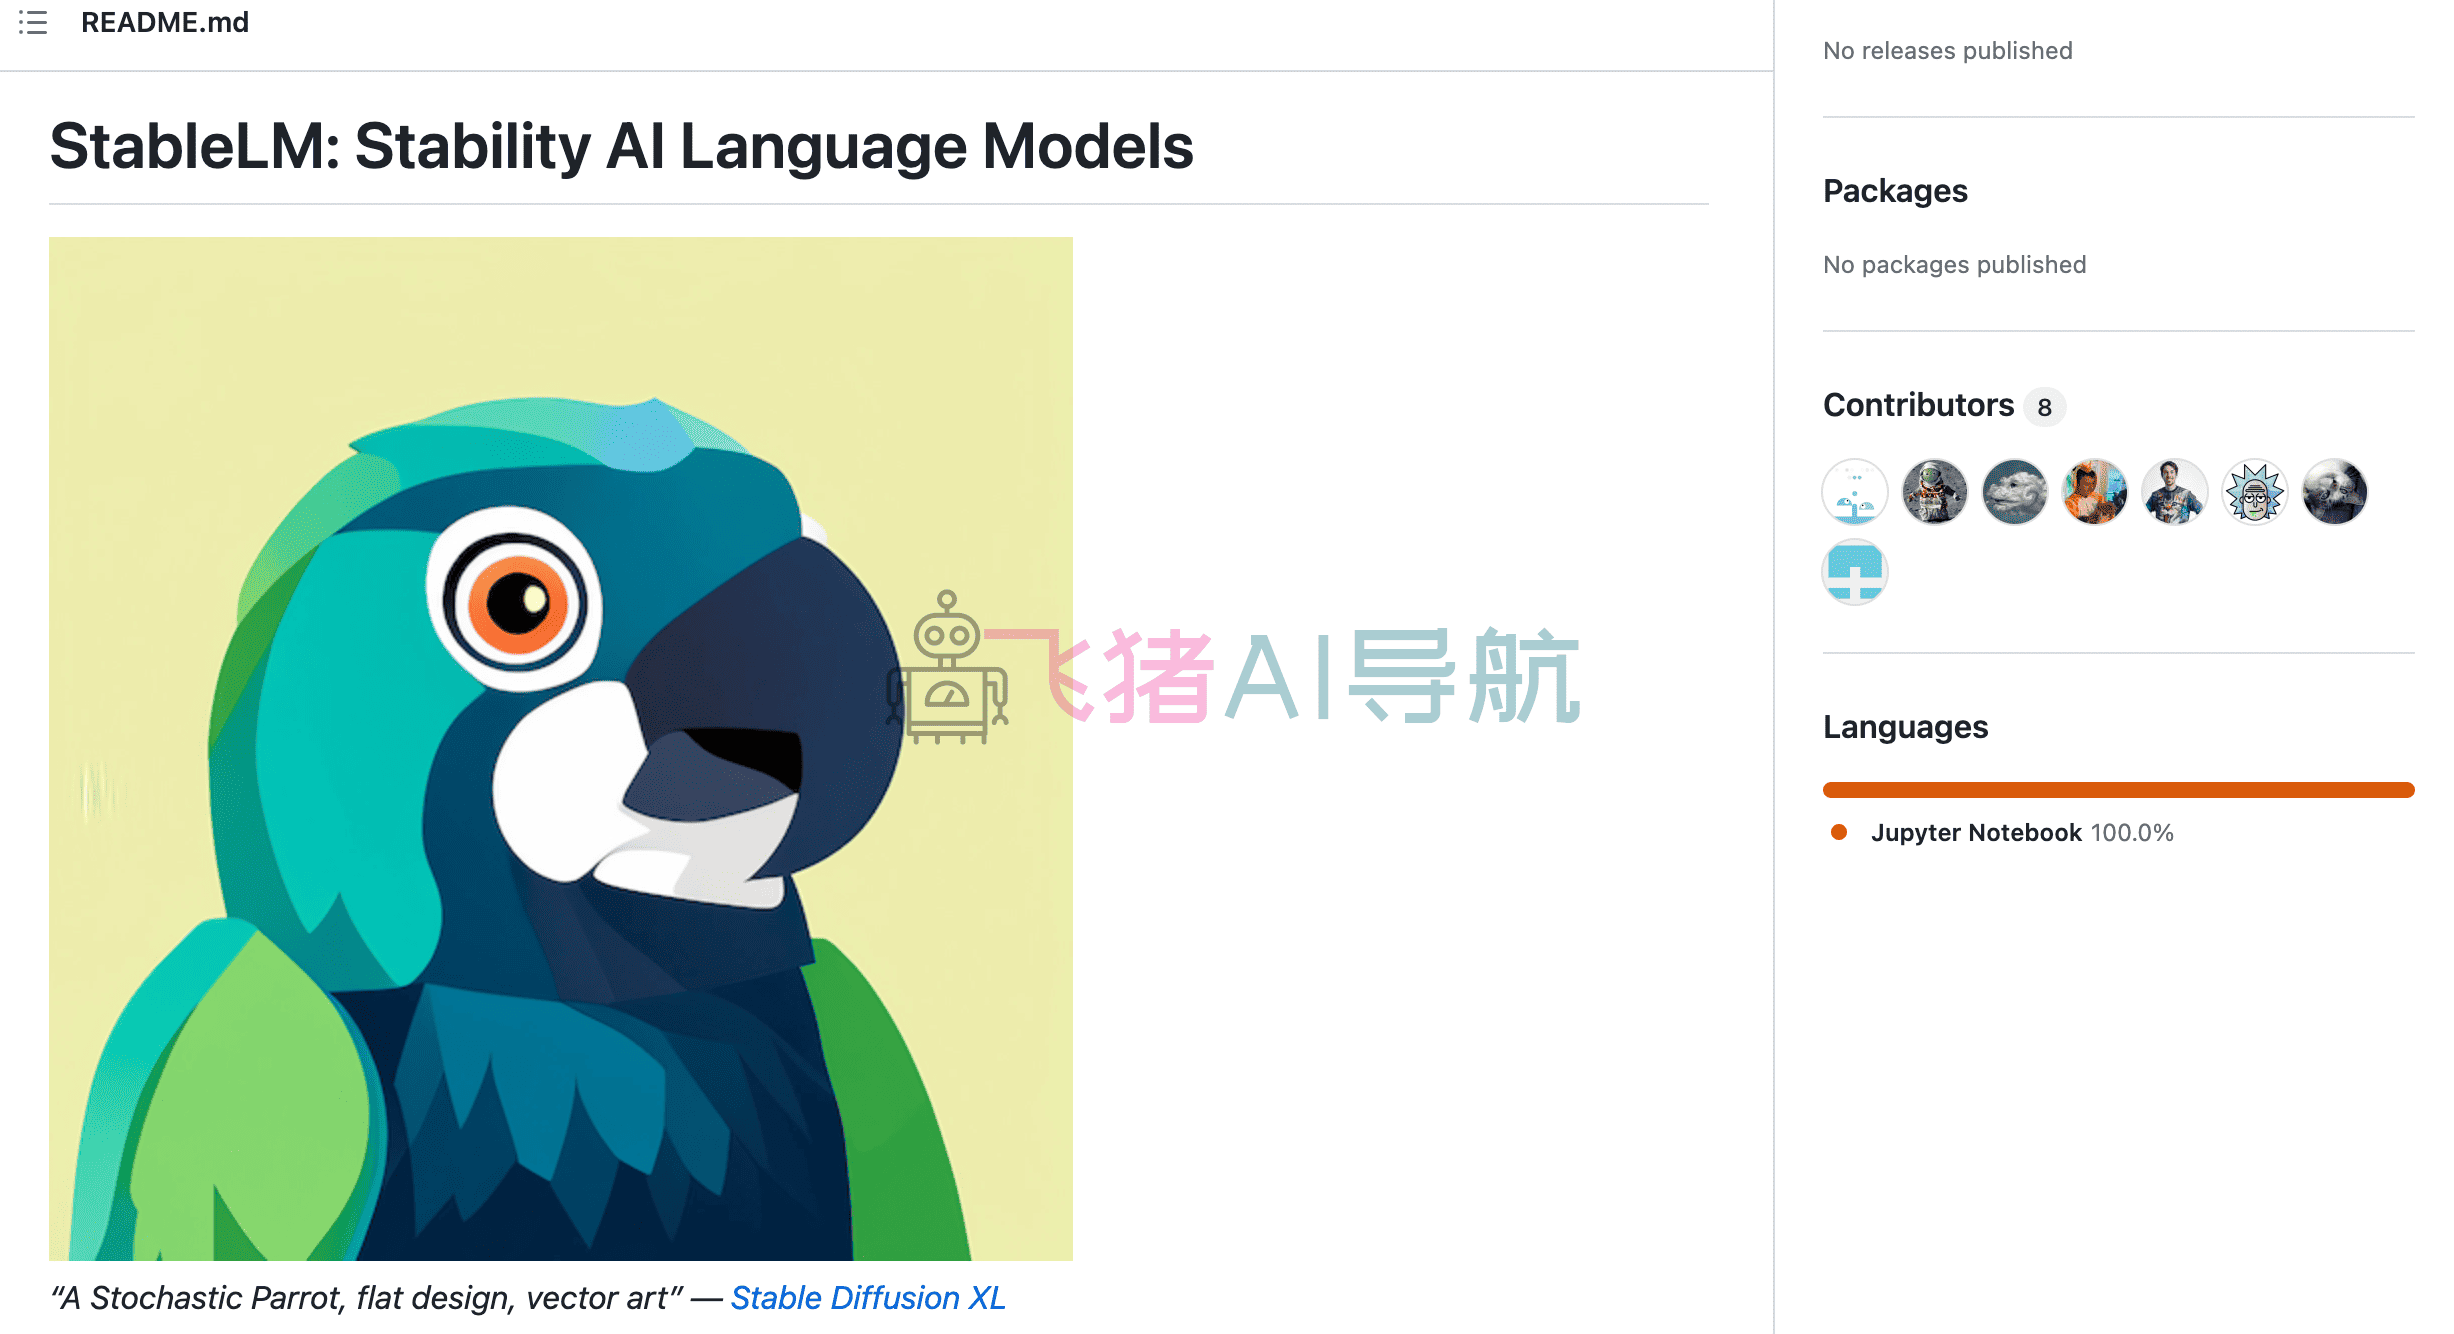Open the Packages section heading
The width and height of the screenshot is (2454, 1334).
1895,191
